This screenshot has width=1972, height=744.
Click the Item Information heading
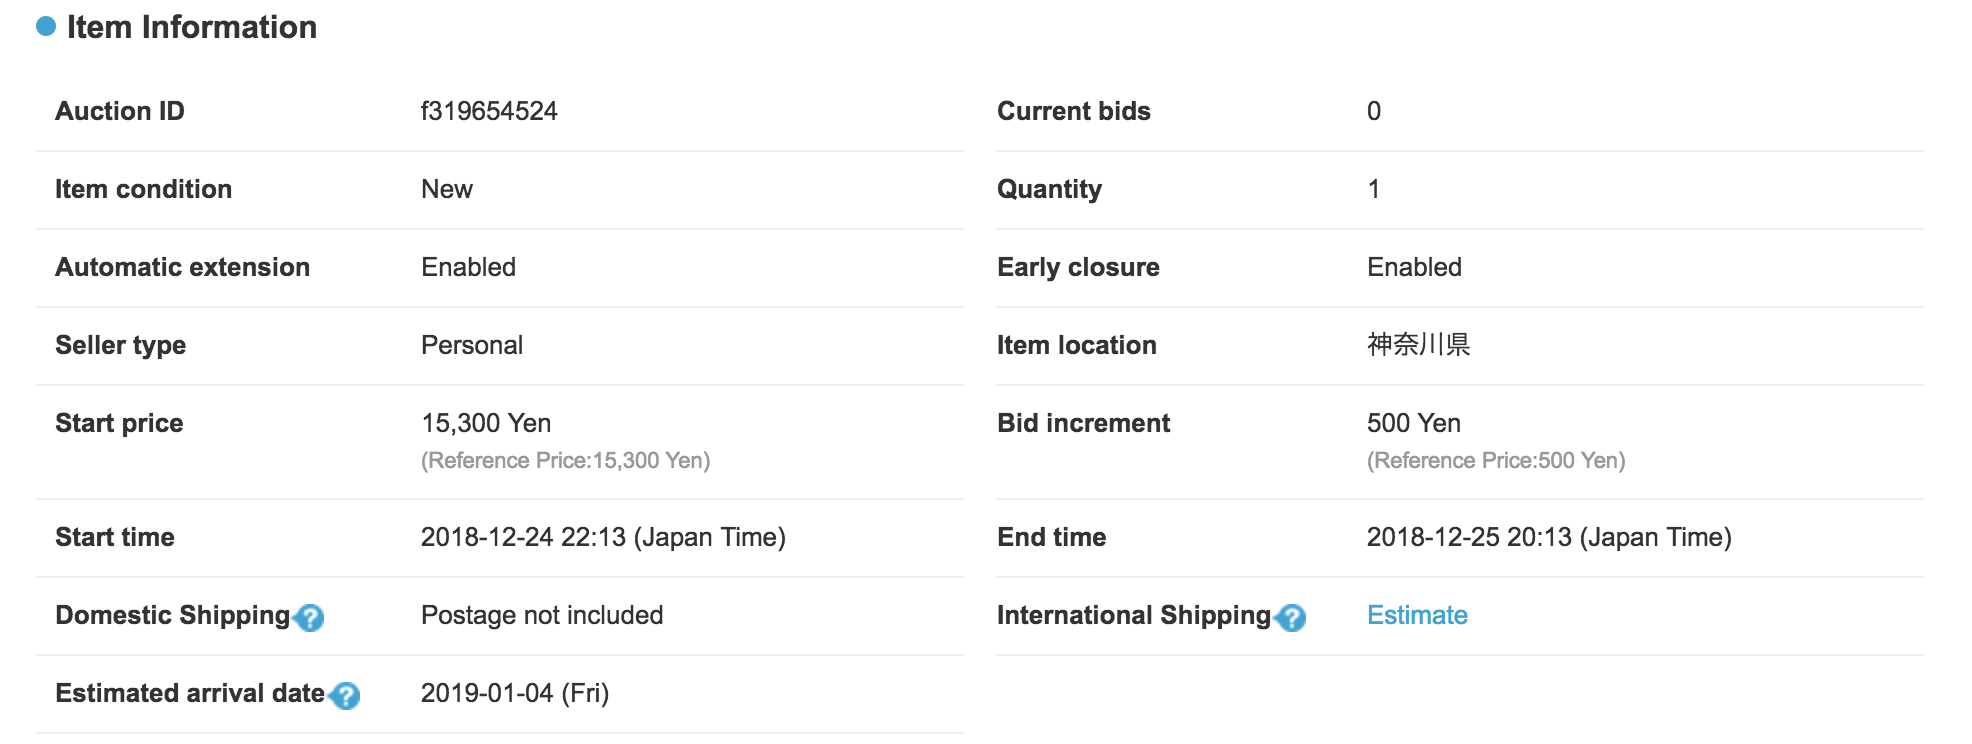[x=192, y=27]
